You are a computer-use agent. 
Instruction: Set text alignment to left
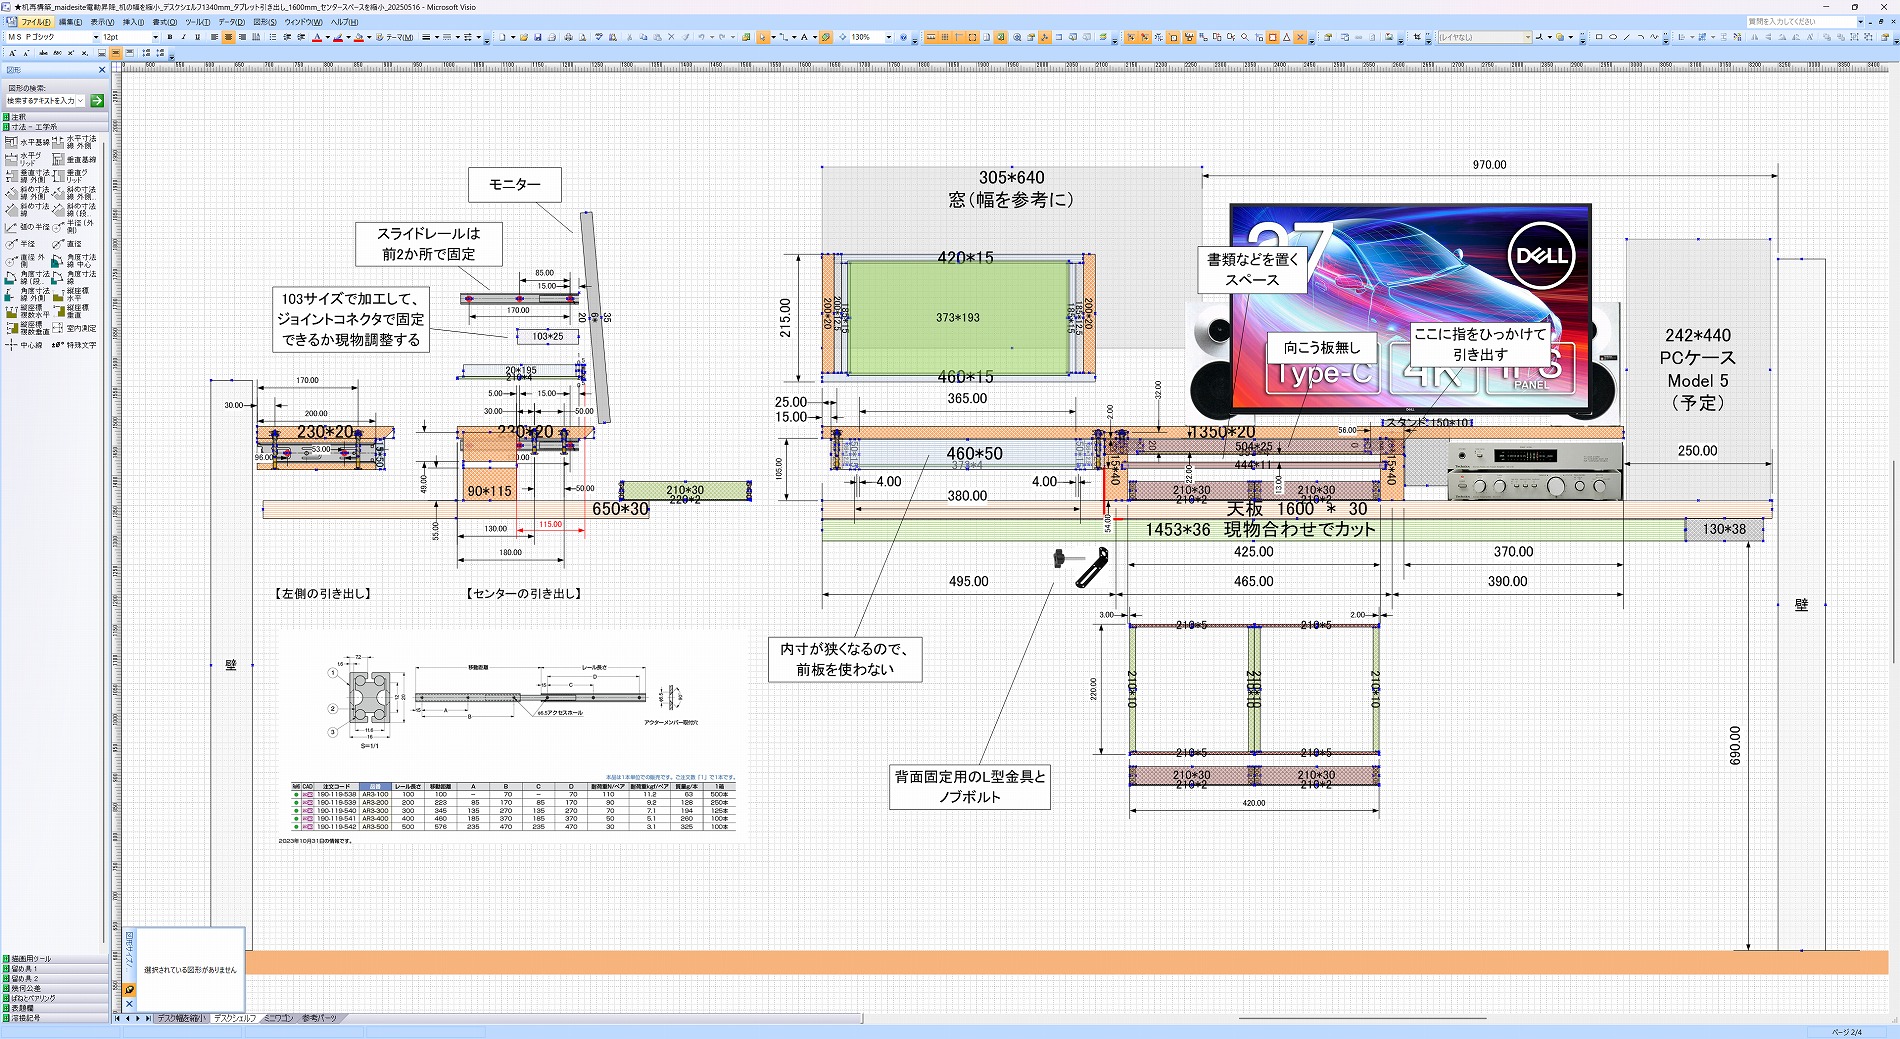pos(214,37)
